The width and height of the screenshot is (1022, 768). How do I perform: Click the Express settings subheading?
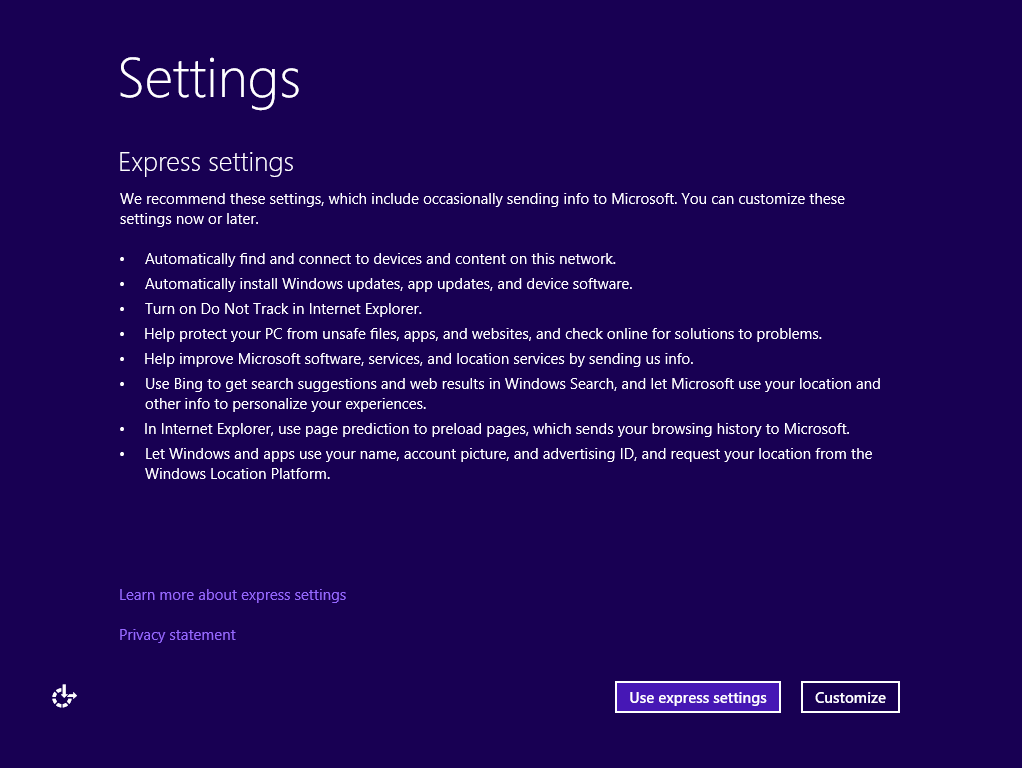[x=206, y=162]
